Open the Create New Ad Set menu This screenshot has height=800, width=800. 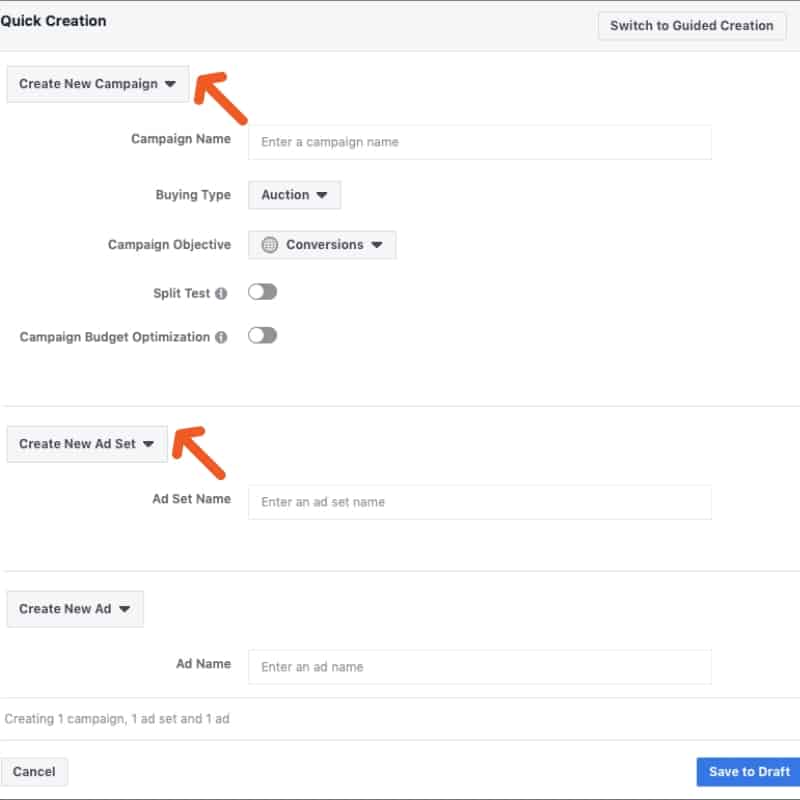[x=87, y=444]
